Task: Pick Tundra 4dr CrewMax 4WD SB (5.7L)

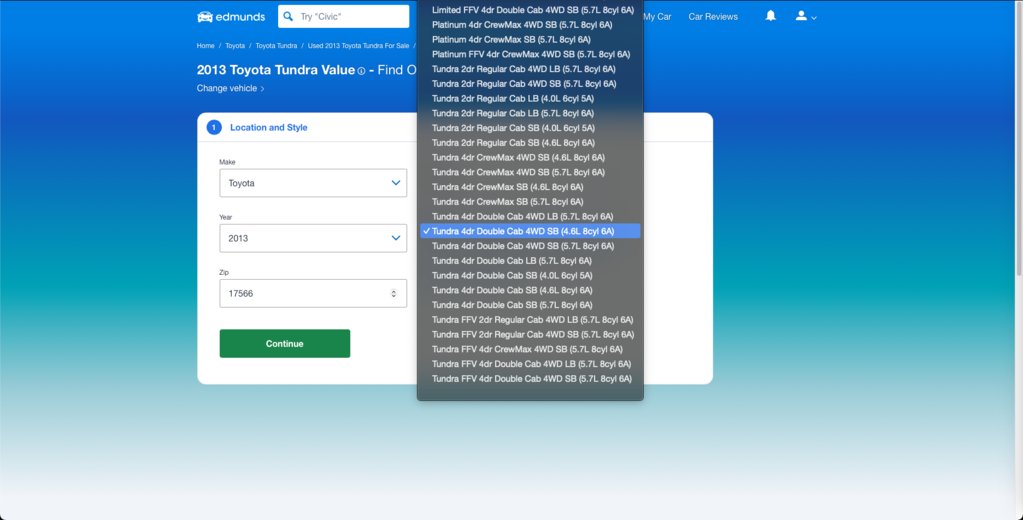Action: [530, 172]
